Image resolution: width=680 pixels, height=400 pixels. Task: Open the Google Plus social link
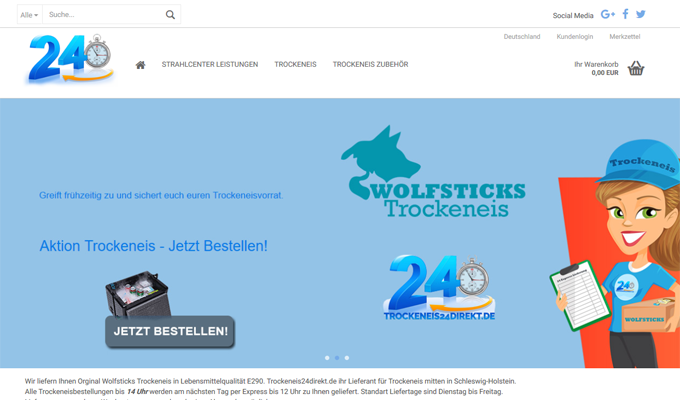tap(608, 14)
